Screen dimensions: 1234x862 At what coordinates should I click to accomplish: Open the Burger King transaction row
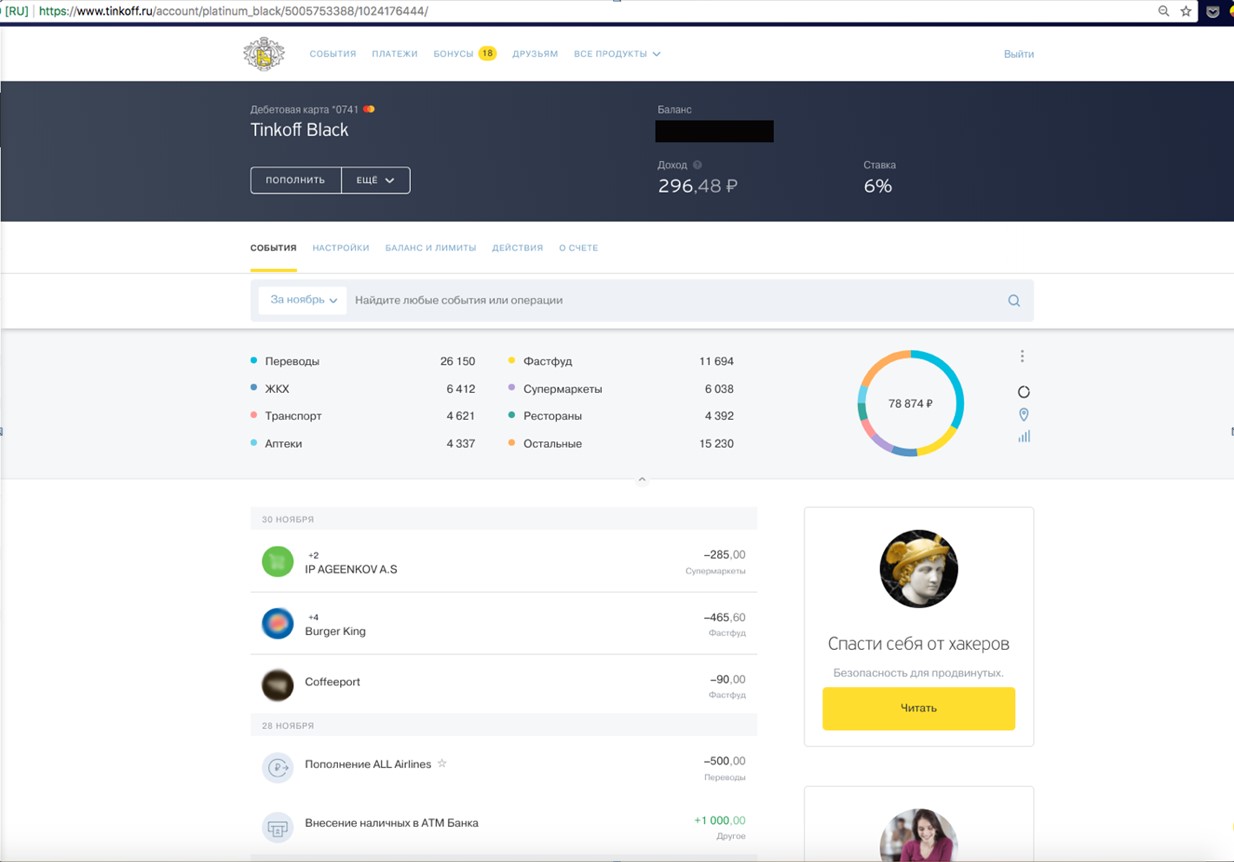click(x=504, y=623)
